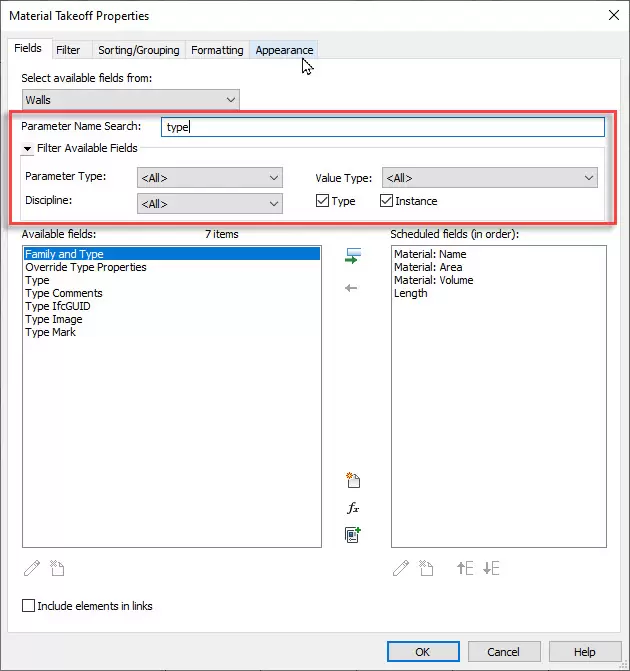Open the Parameter Type dropdown
Image resolution: width=630 pixels, height=671 pixels.
tap(210, 178)
